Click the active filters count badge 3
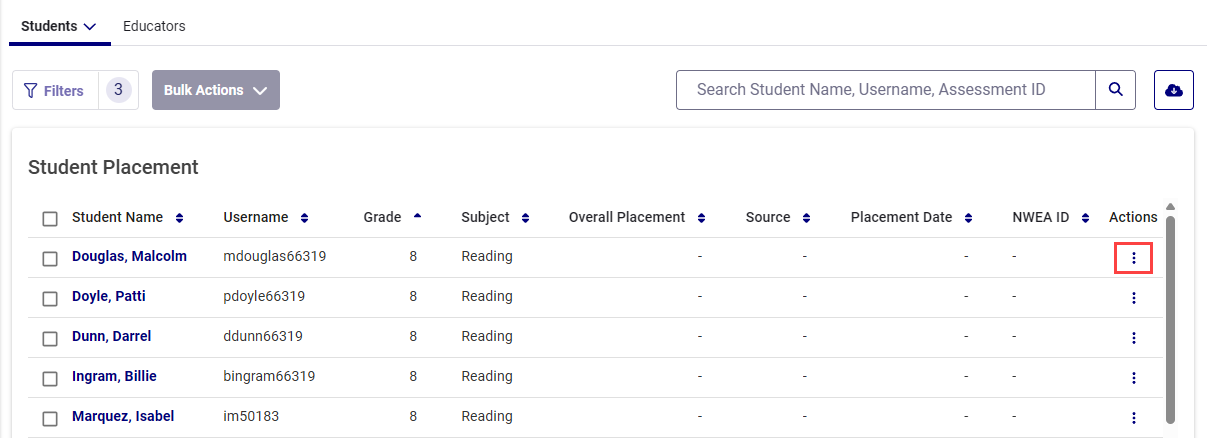This screenshot has height=438, width=1207. (118, 90)
